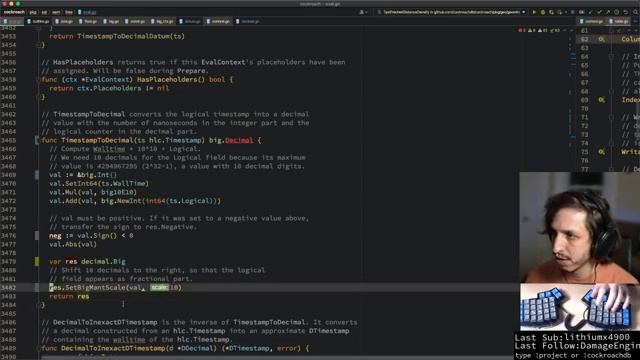Switch to the builtins.go editor tab
The image size is (640, 360).
[x=39, y=21]
